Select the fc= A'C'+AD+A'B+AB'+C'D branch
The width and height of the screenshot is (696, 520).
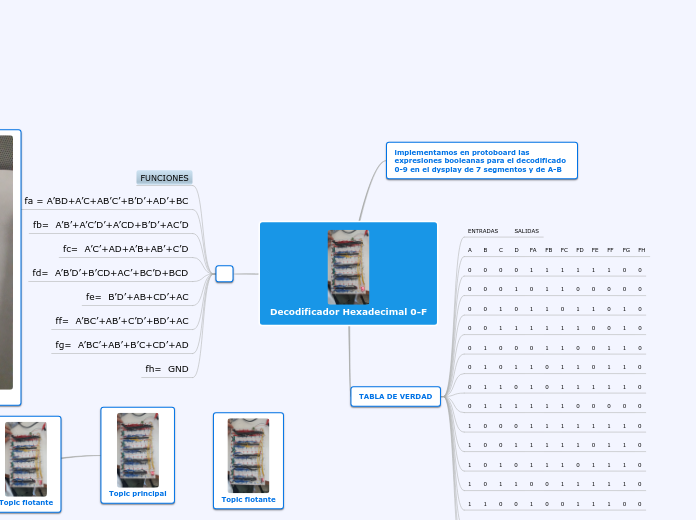click(126, 249)
